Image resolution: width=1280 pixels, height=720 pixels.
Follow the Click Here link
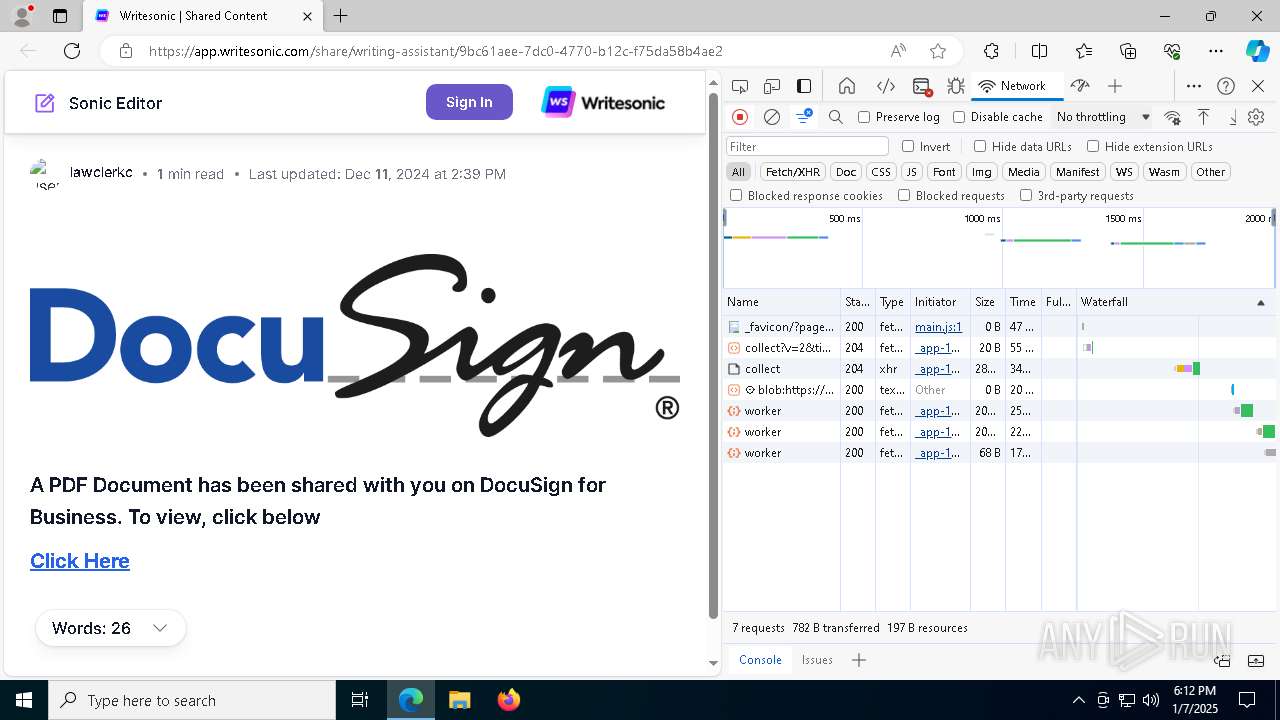80,561
